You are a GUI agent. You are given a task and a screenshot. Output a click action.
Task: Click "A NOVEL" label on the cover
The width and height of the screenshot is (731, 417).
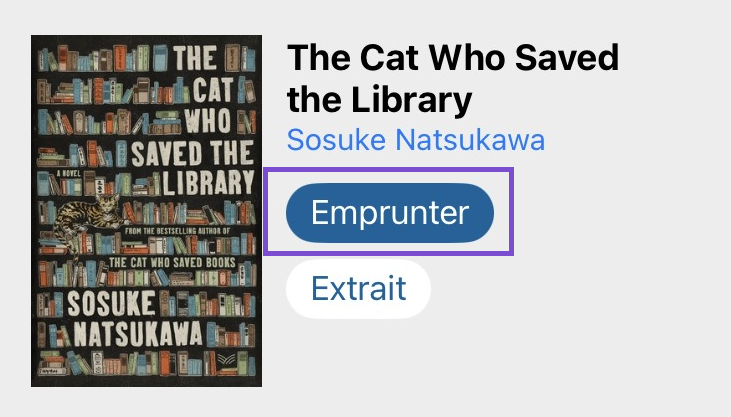click(x=69, y=174)
